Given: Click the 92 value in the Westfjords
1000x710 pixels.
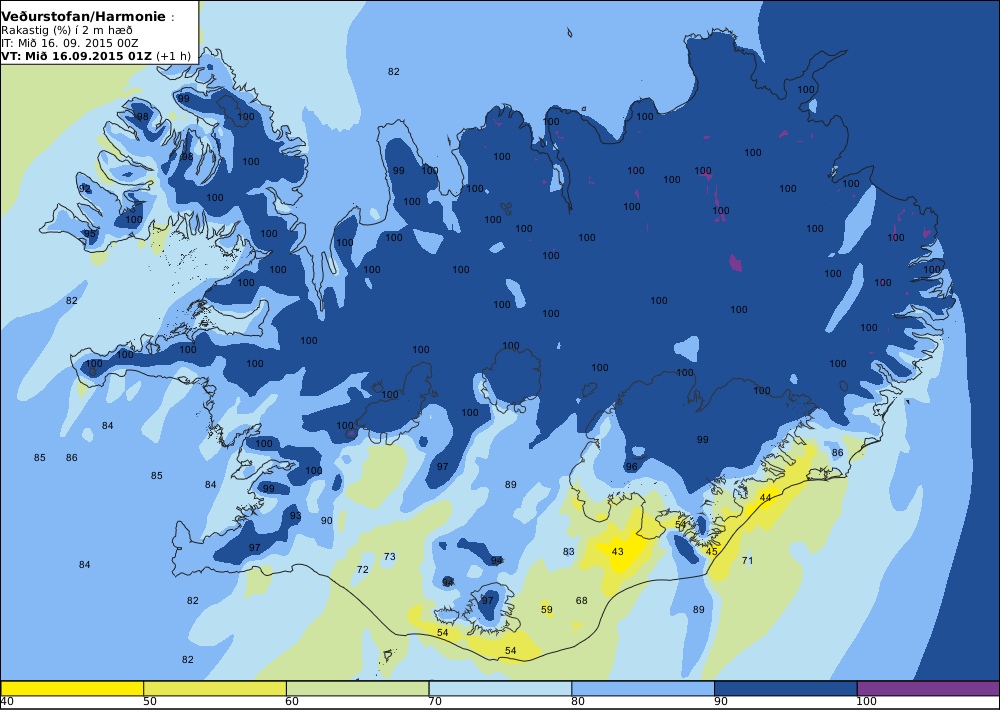Looking at the screenshot, I should [85, 188].
